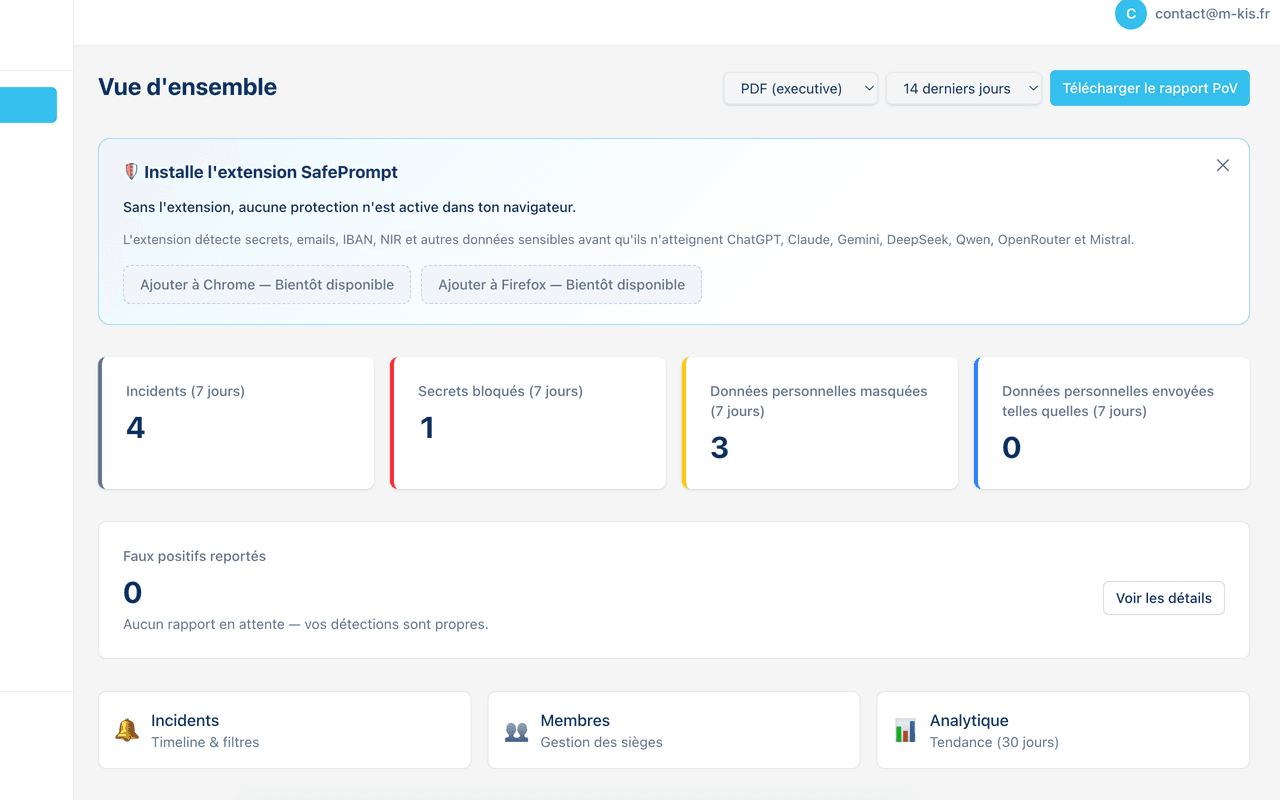The width and height of the screenshot is (1280, 800).
Task: Select the Secrets bloqués stat card
Action: tap(528, 423)
